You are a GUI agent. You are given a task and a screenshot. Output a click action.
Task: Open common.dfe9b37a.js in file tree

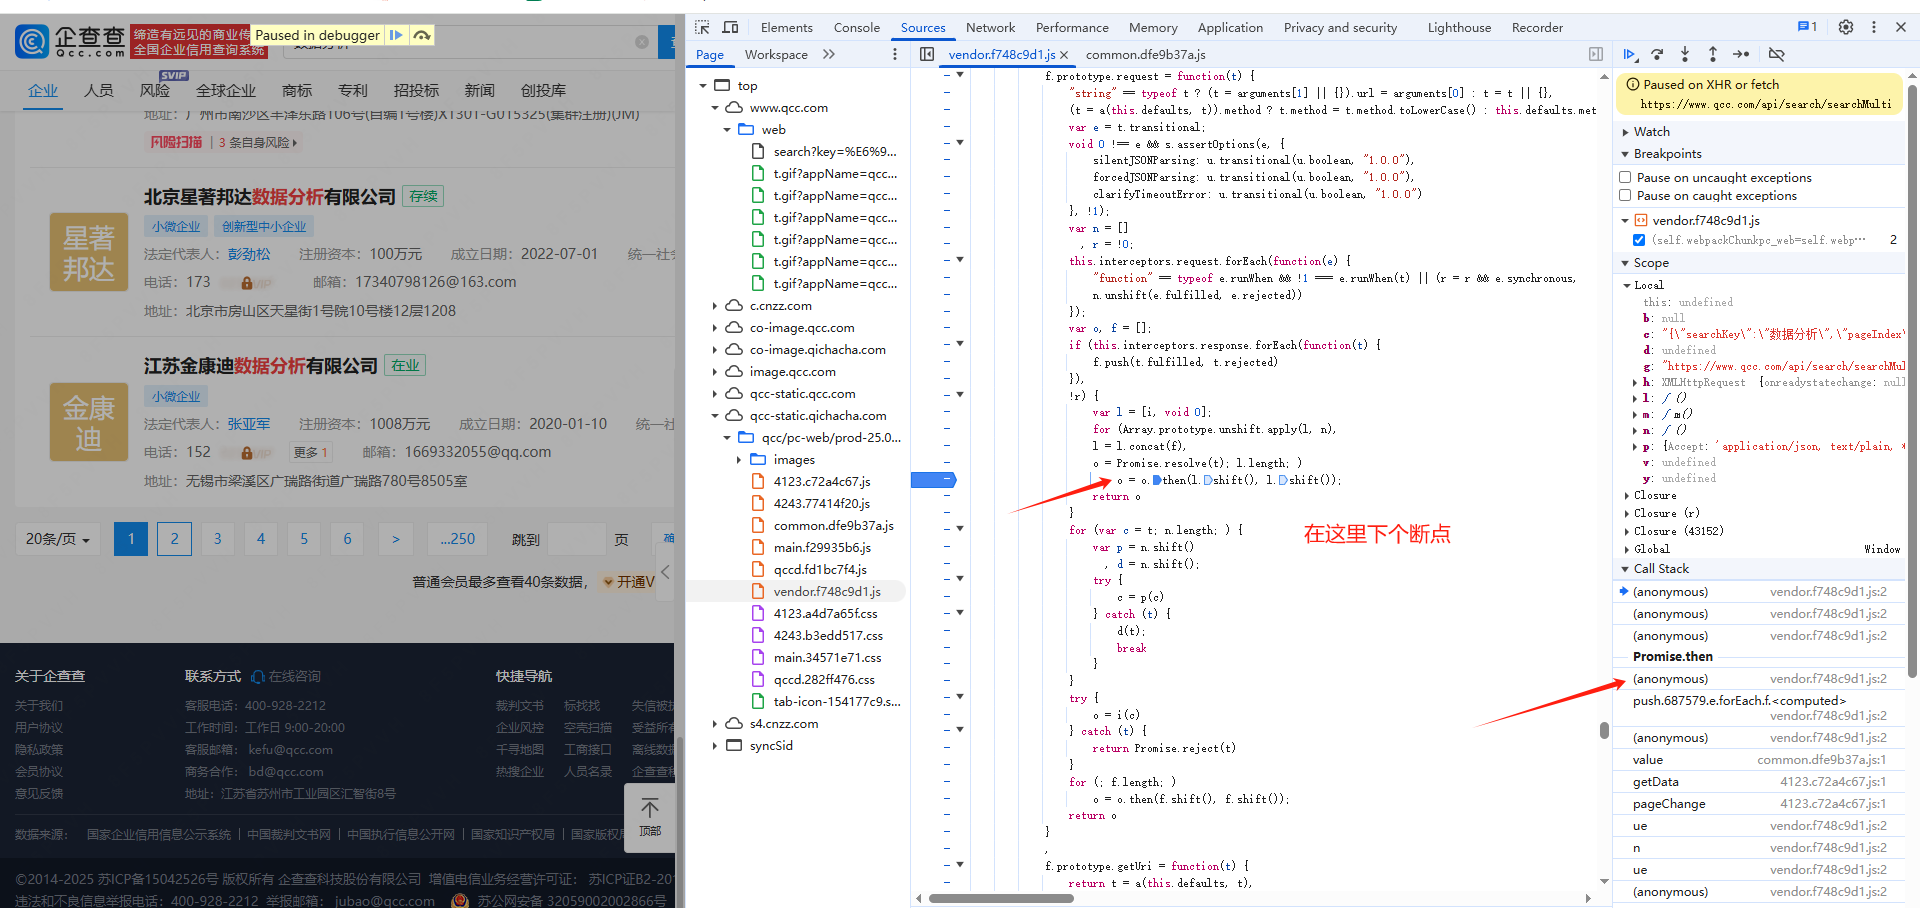pos(833,526)
